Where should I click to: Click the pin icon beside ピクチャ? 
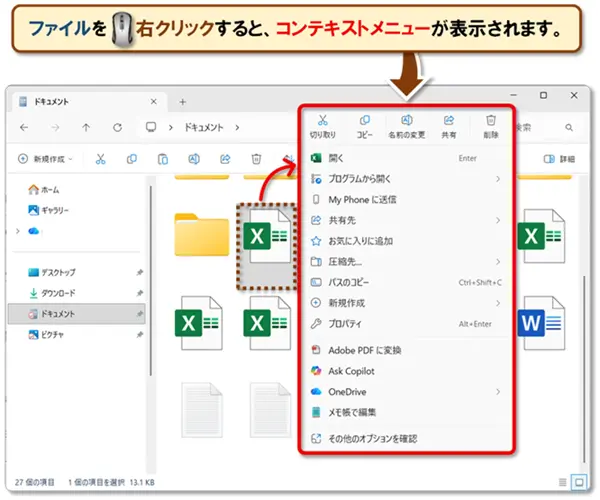(x=140, y=334)
